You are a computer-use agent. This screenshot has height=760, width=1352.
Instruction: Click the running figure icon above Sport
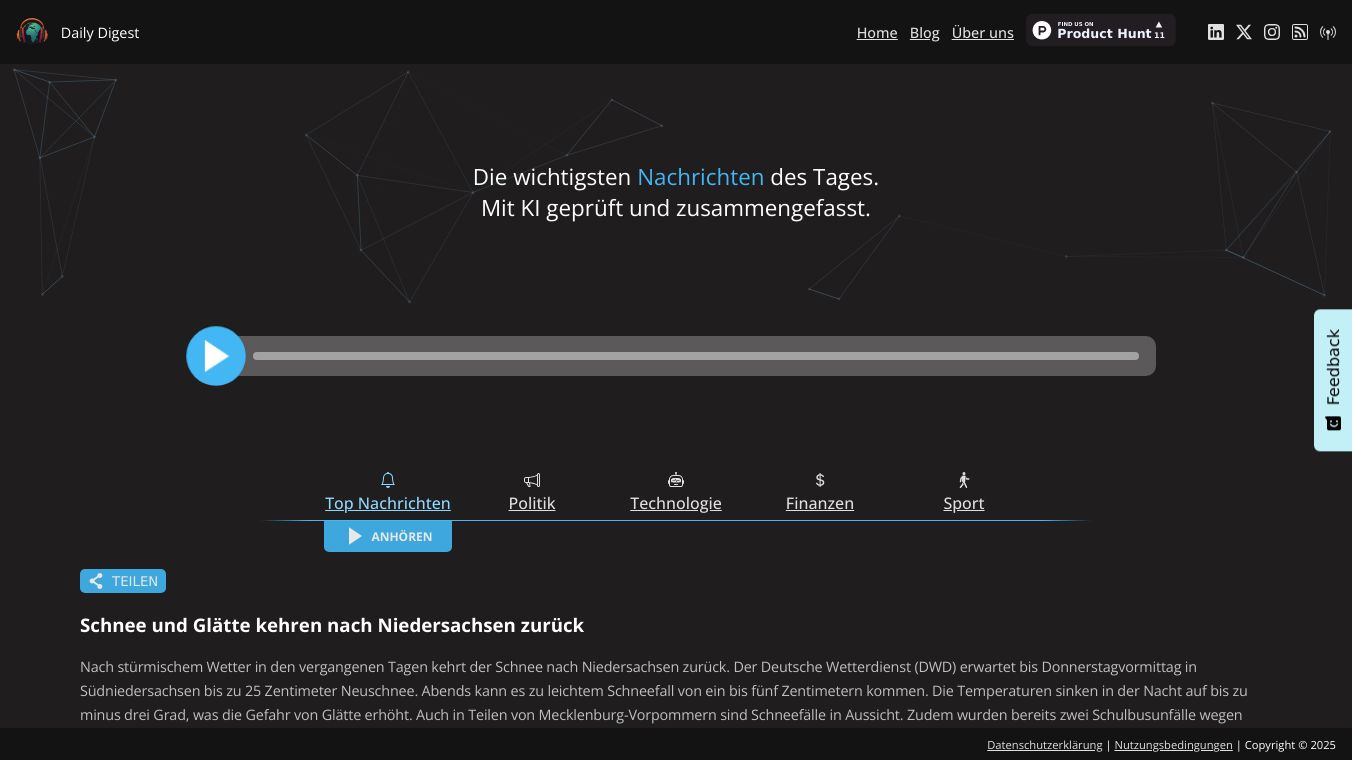pyautogui.click(x=964, y=480)
